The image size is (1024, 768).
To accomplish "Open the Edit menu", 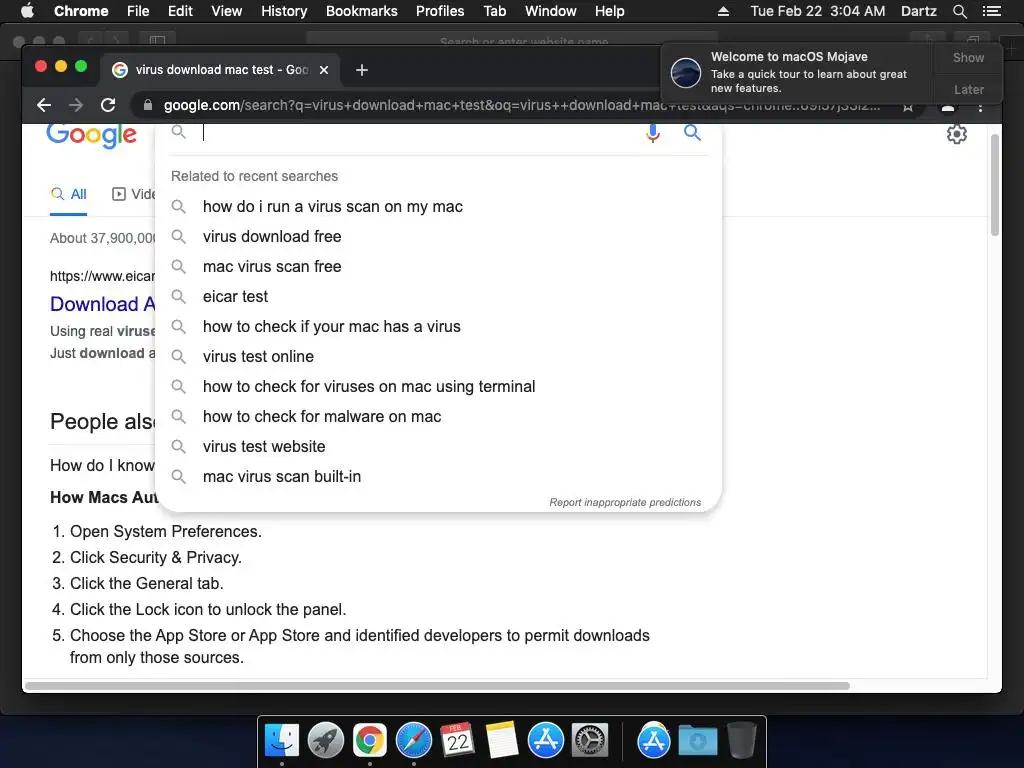I will (x=180, y=11).
